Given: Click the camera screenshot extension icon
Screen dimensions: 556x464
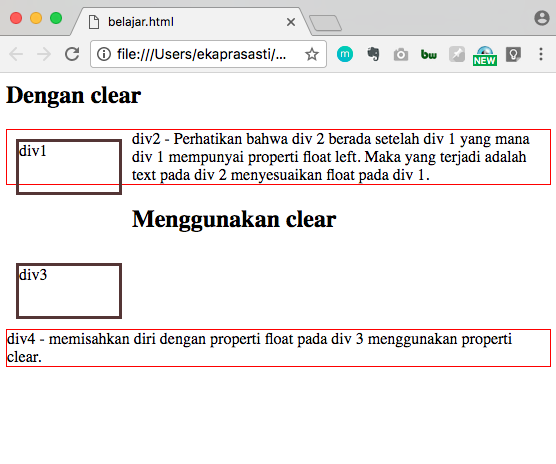Looking at the screenshot, I should click(401, 55).
